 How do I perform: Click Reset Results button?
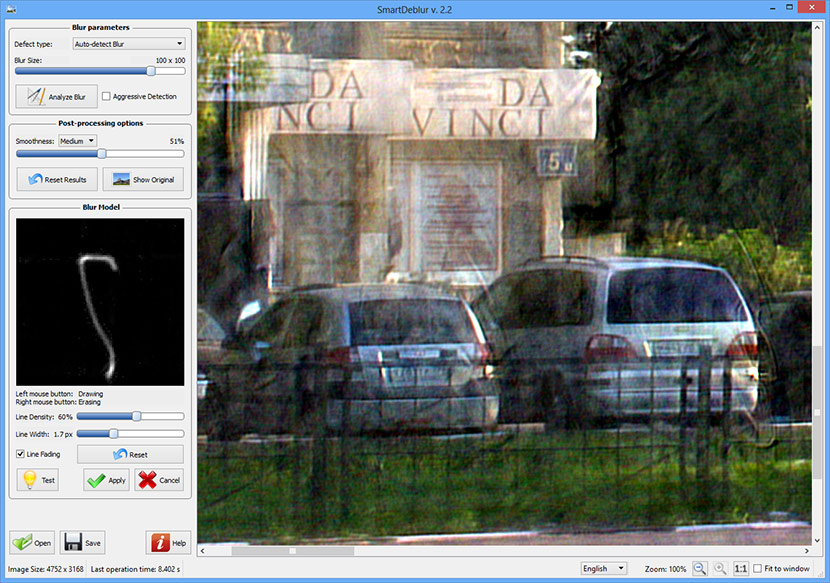click(x=57, y=180)
